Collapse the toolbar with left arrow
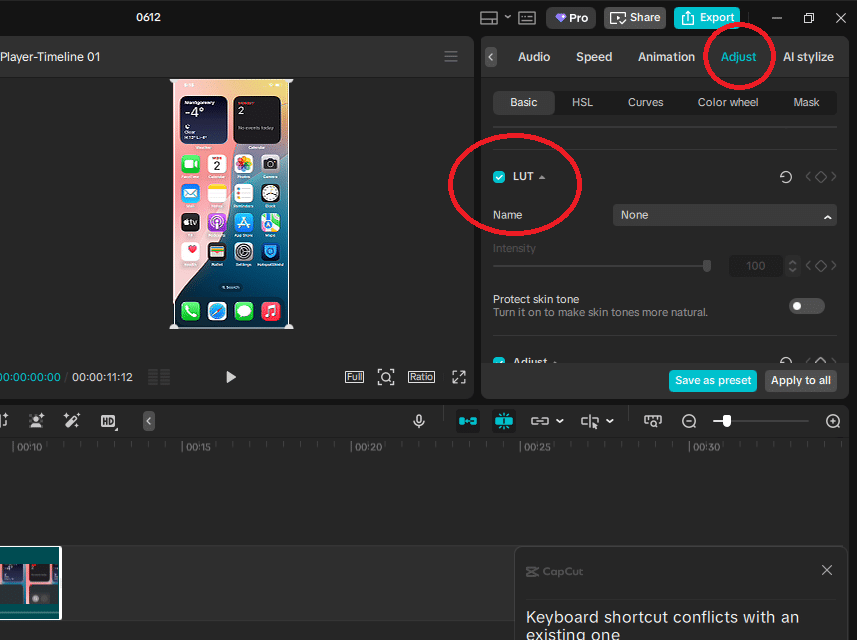 [149, 421]
